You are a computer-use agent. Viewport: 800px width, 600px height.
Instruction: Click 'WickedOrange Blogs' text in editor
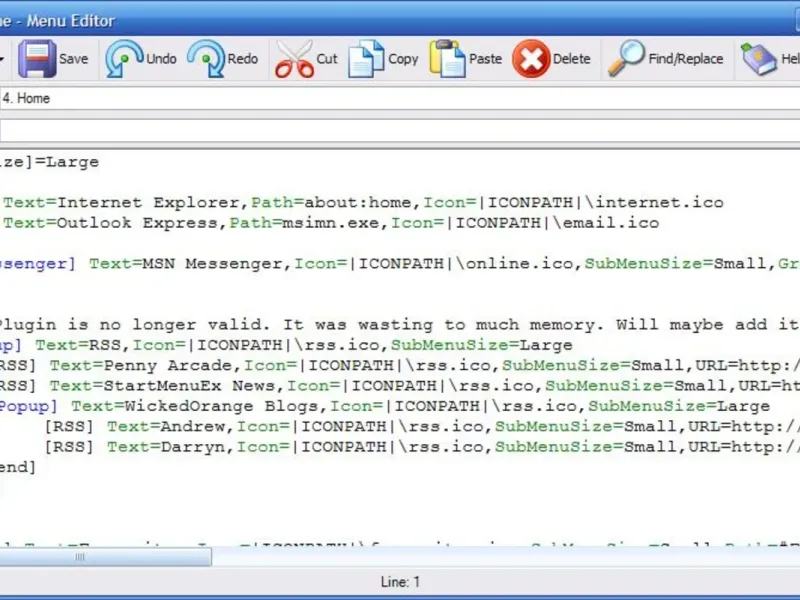[222, 407]
